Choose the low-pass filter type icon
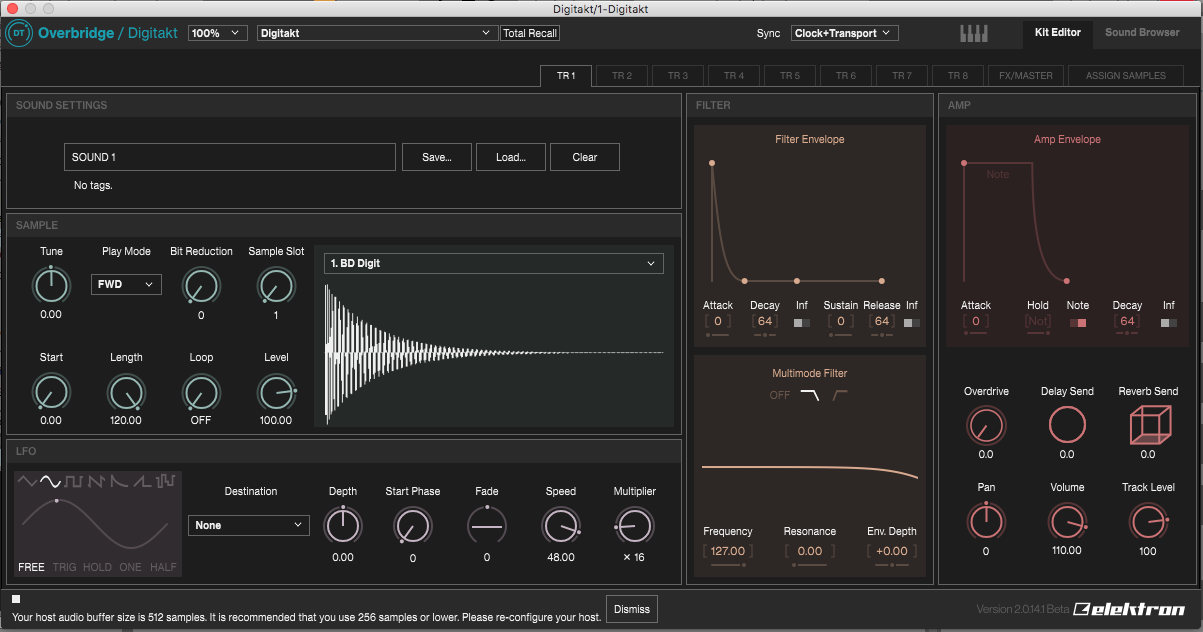The height and width of the screenshot is (632, 1203). (x=810, y=395)
